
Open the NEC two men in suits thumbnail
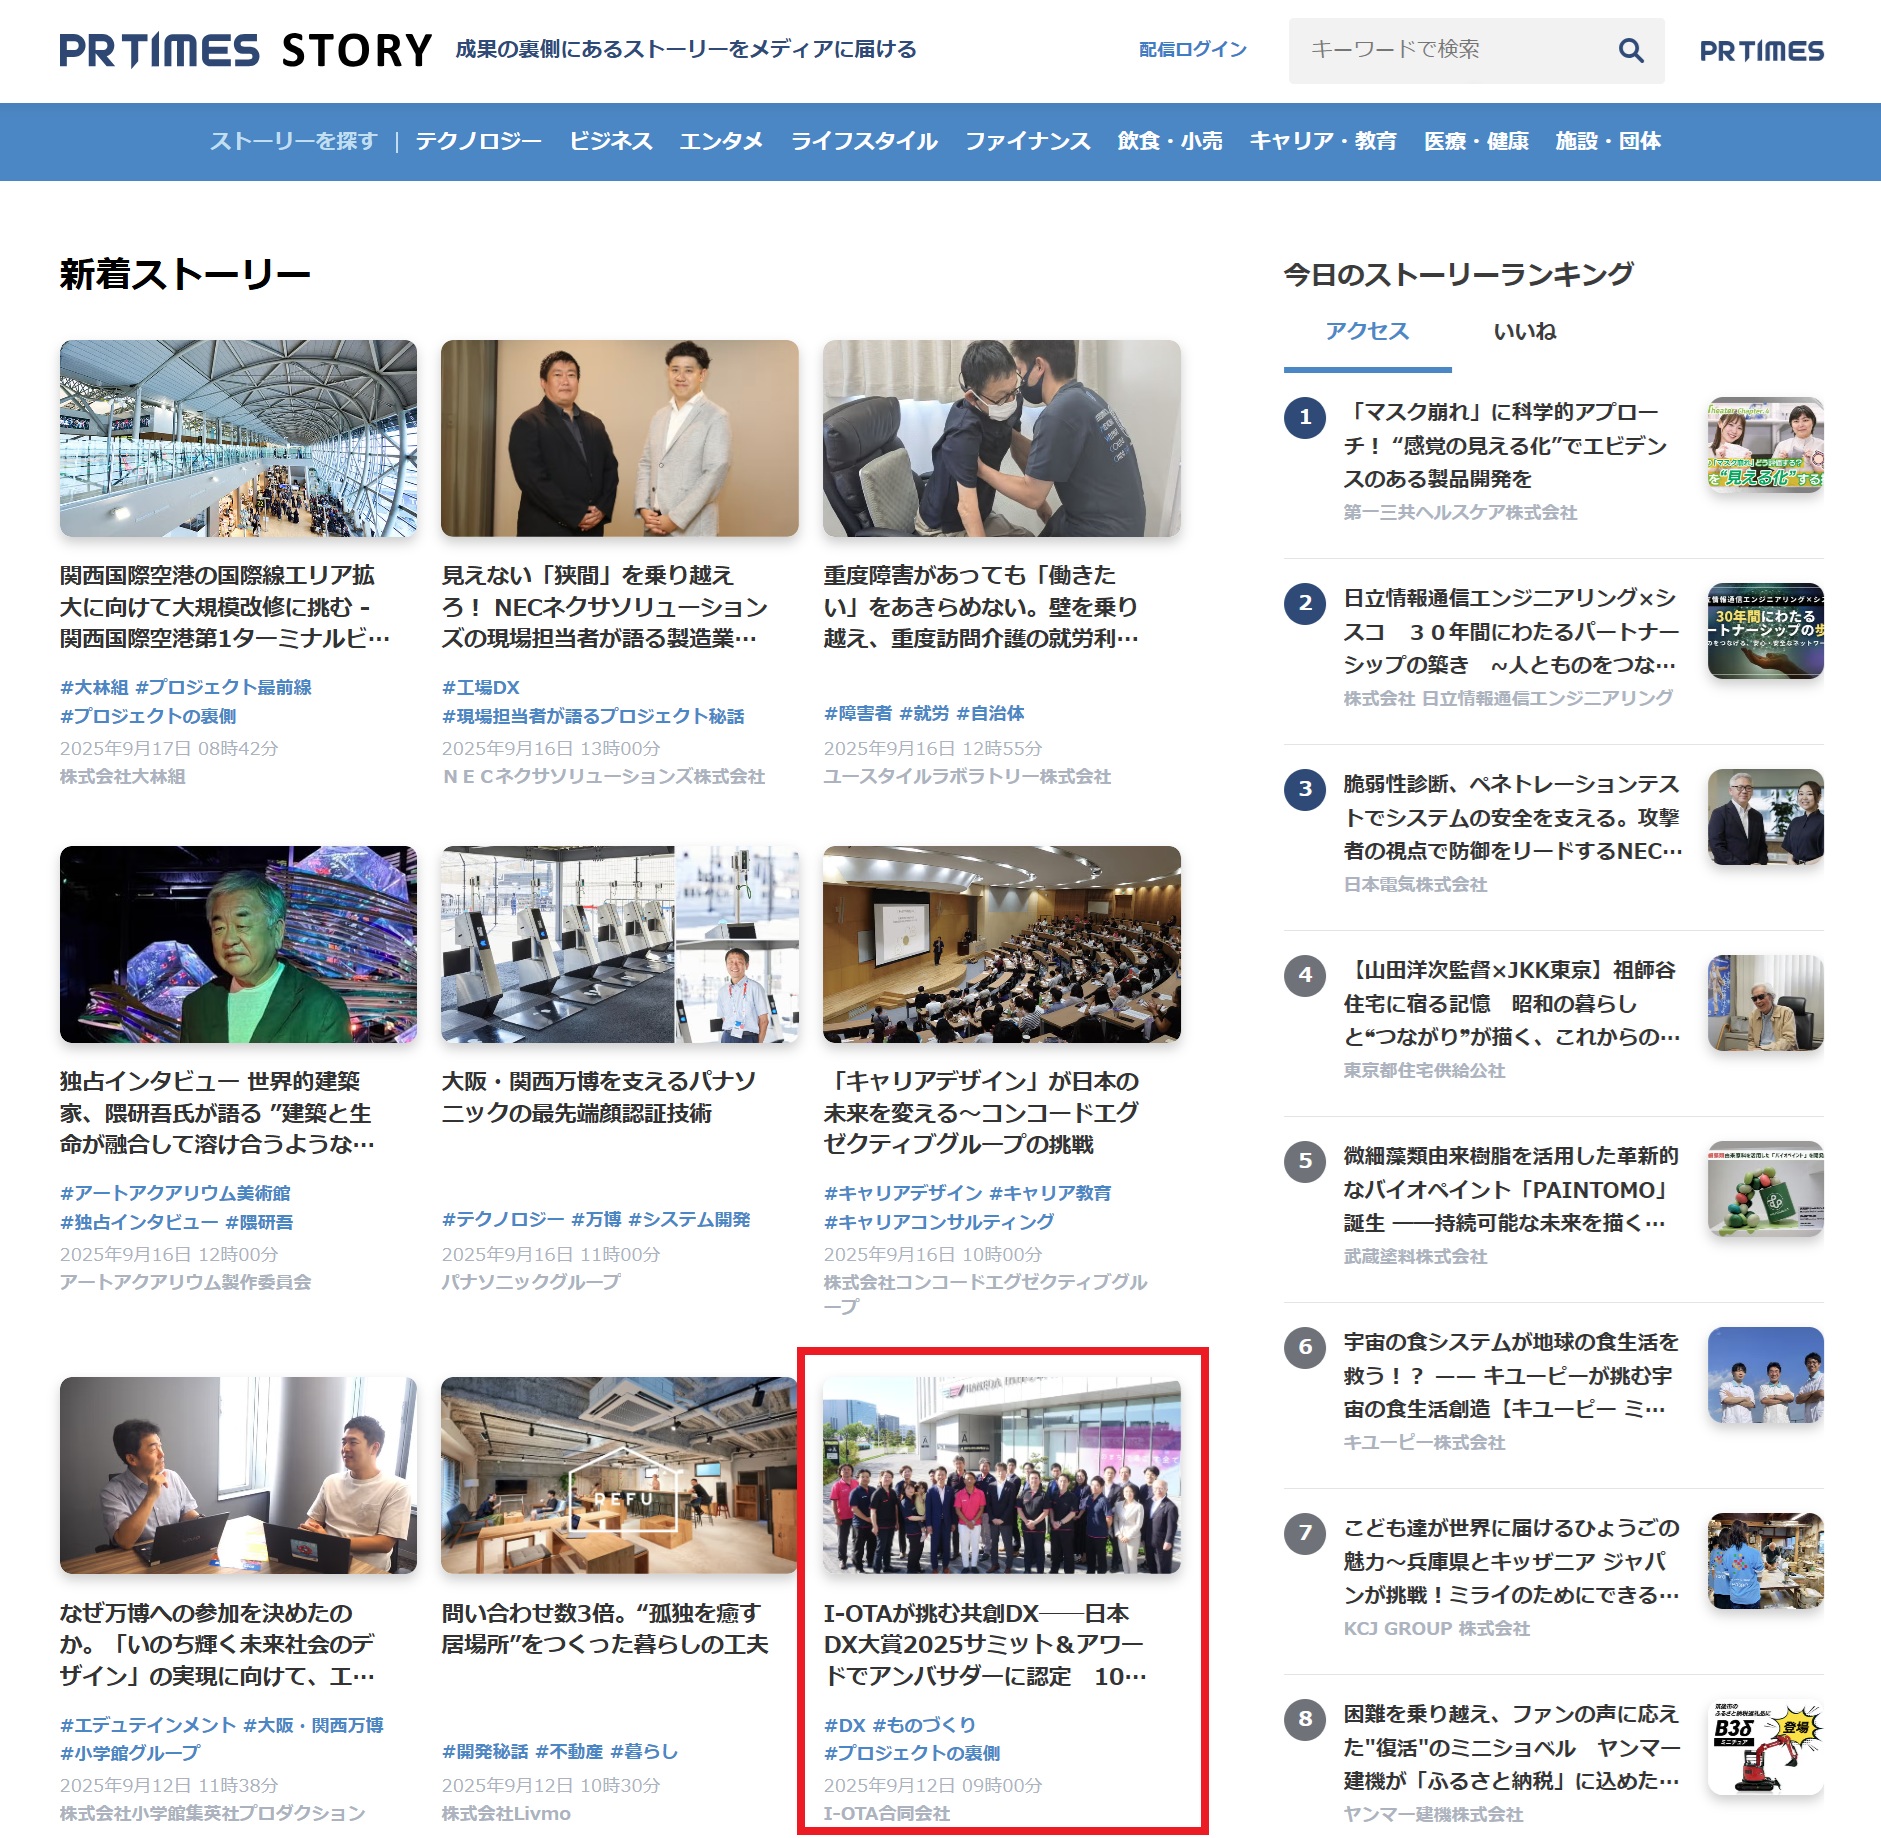[x=620, y=438]
